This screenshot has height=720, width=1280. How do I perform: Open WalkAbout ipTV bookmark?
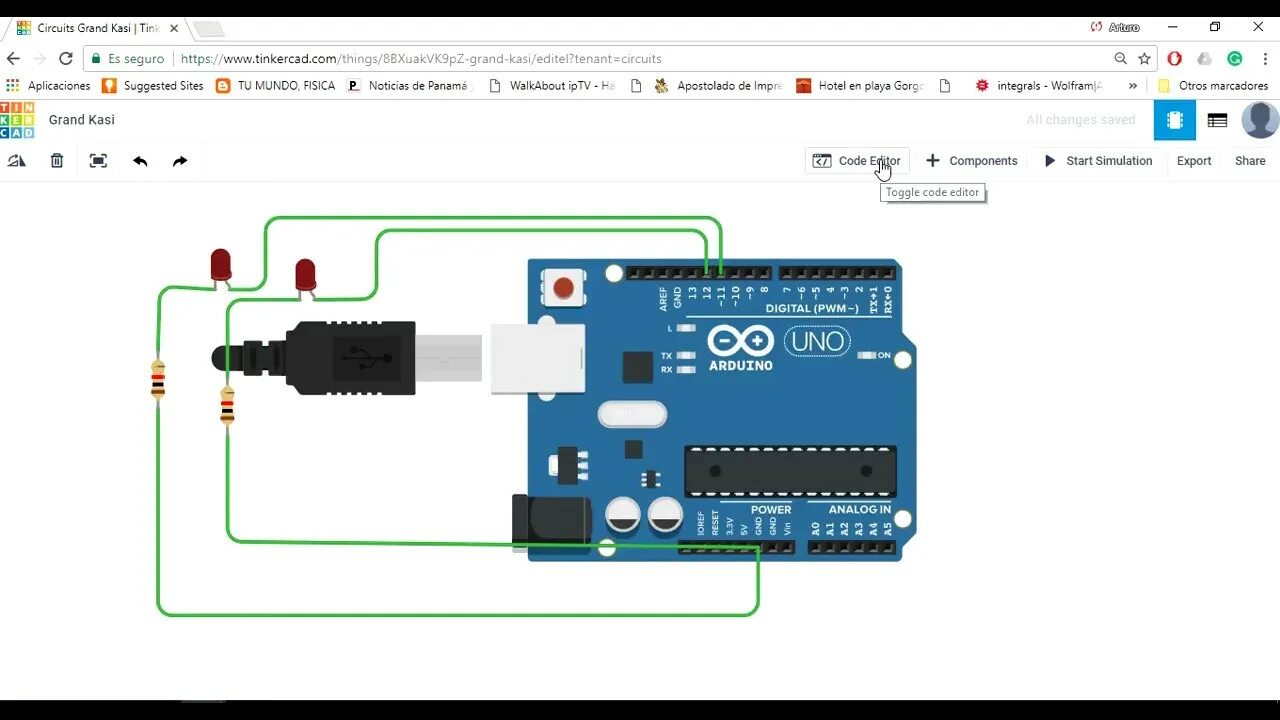(551, 86)
